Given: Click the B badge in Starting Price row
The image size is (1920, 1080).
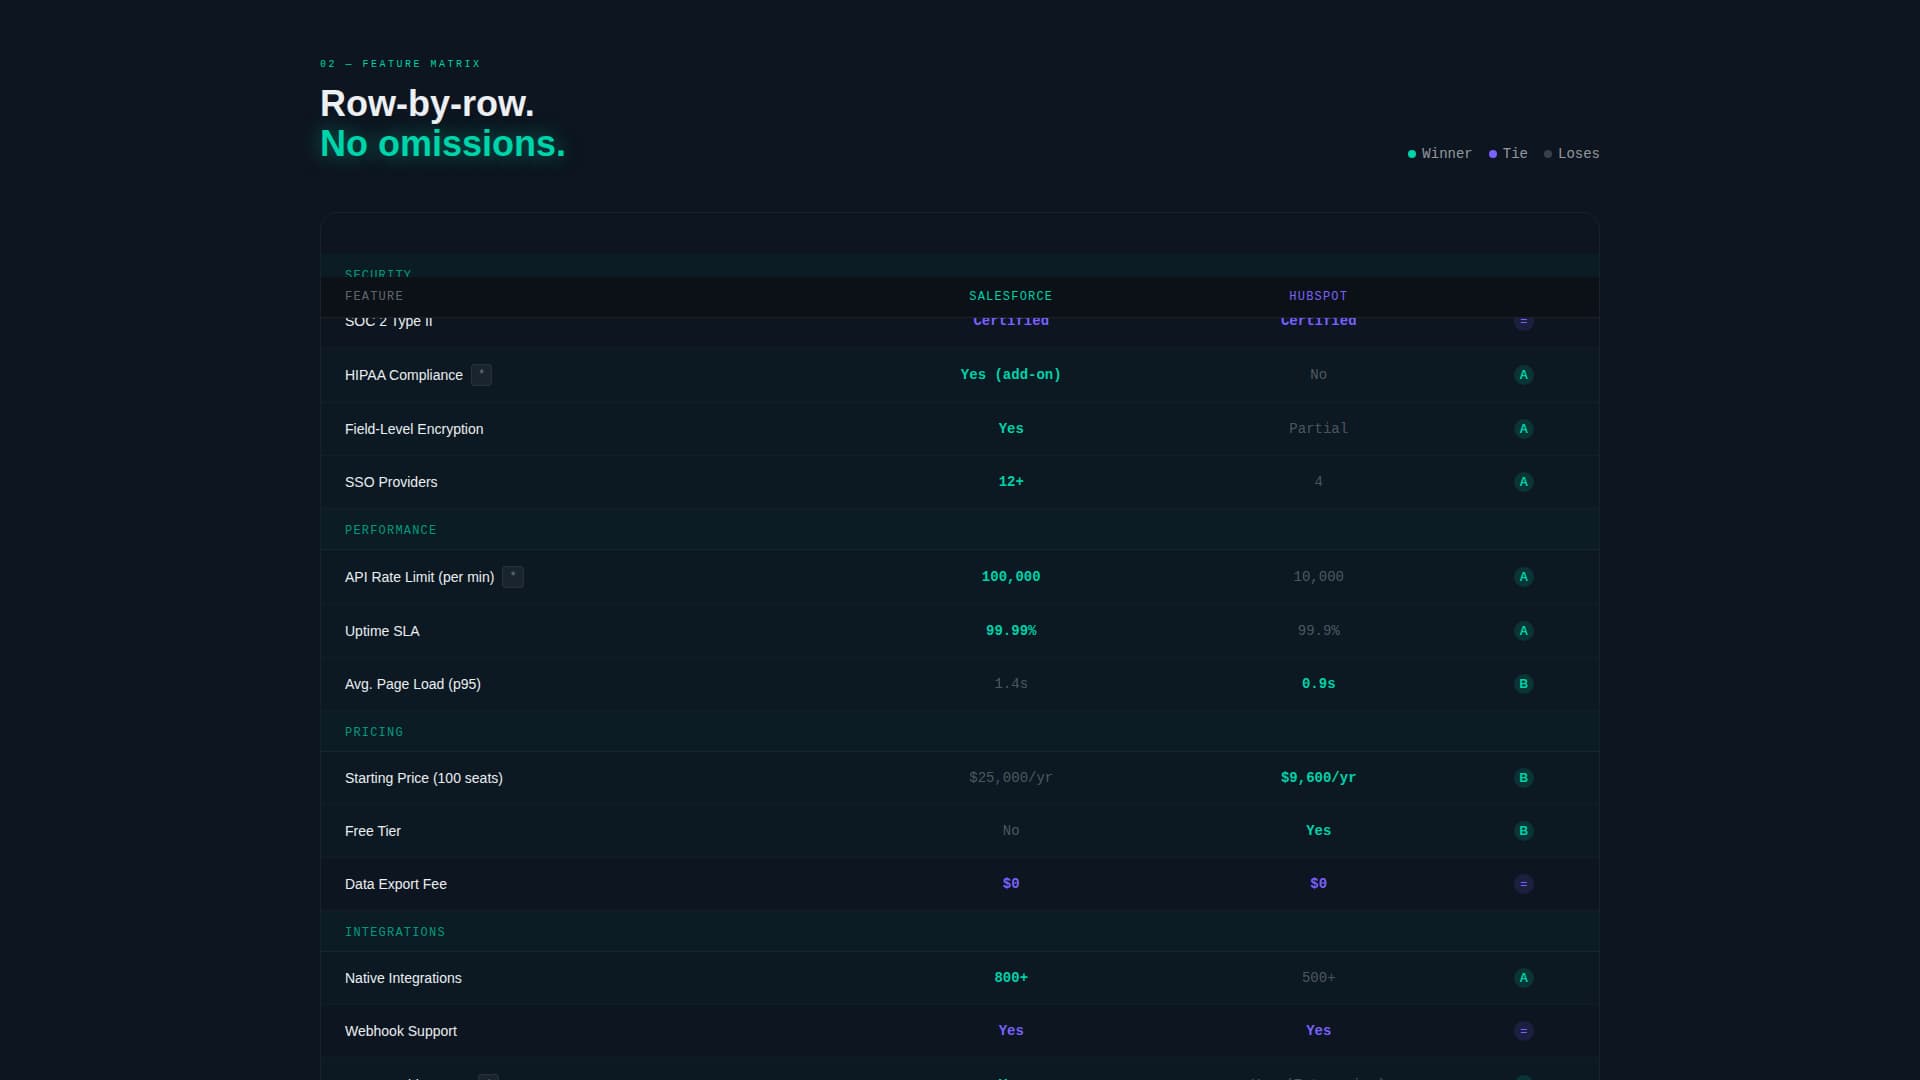Looking at the screenshot, I should tap(1523, 778).
